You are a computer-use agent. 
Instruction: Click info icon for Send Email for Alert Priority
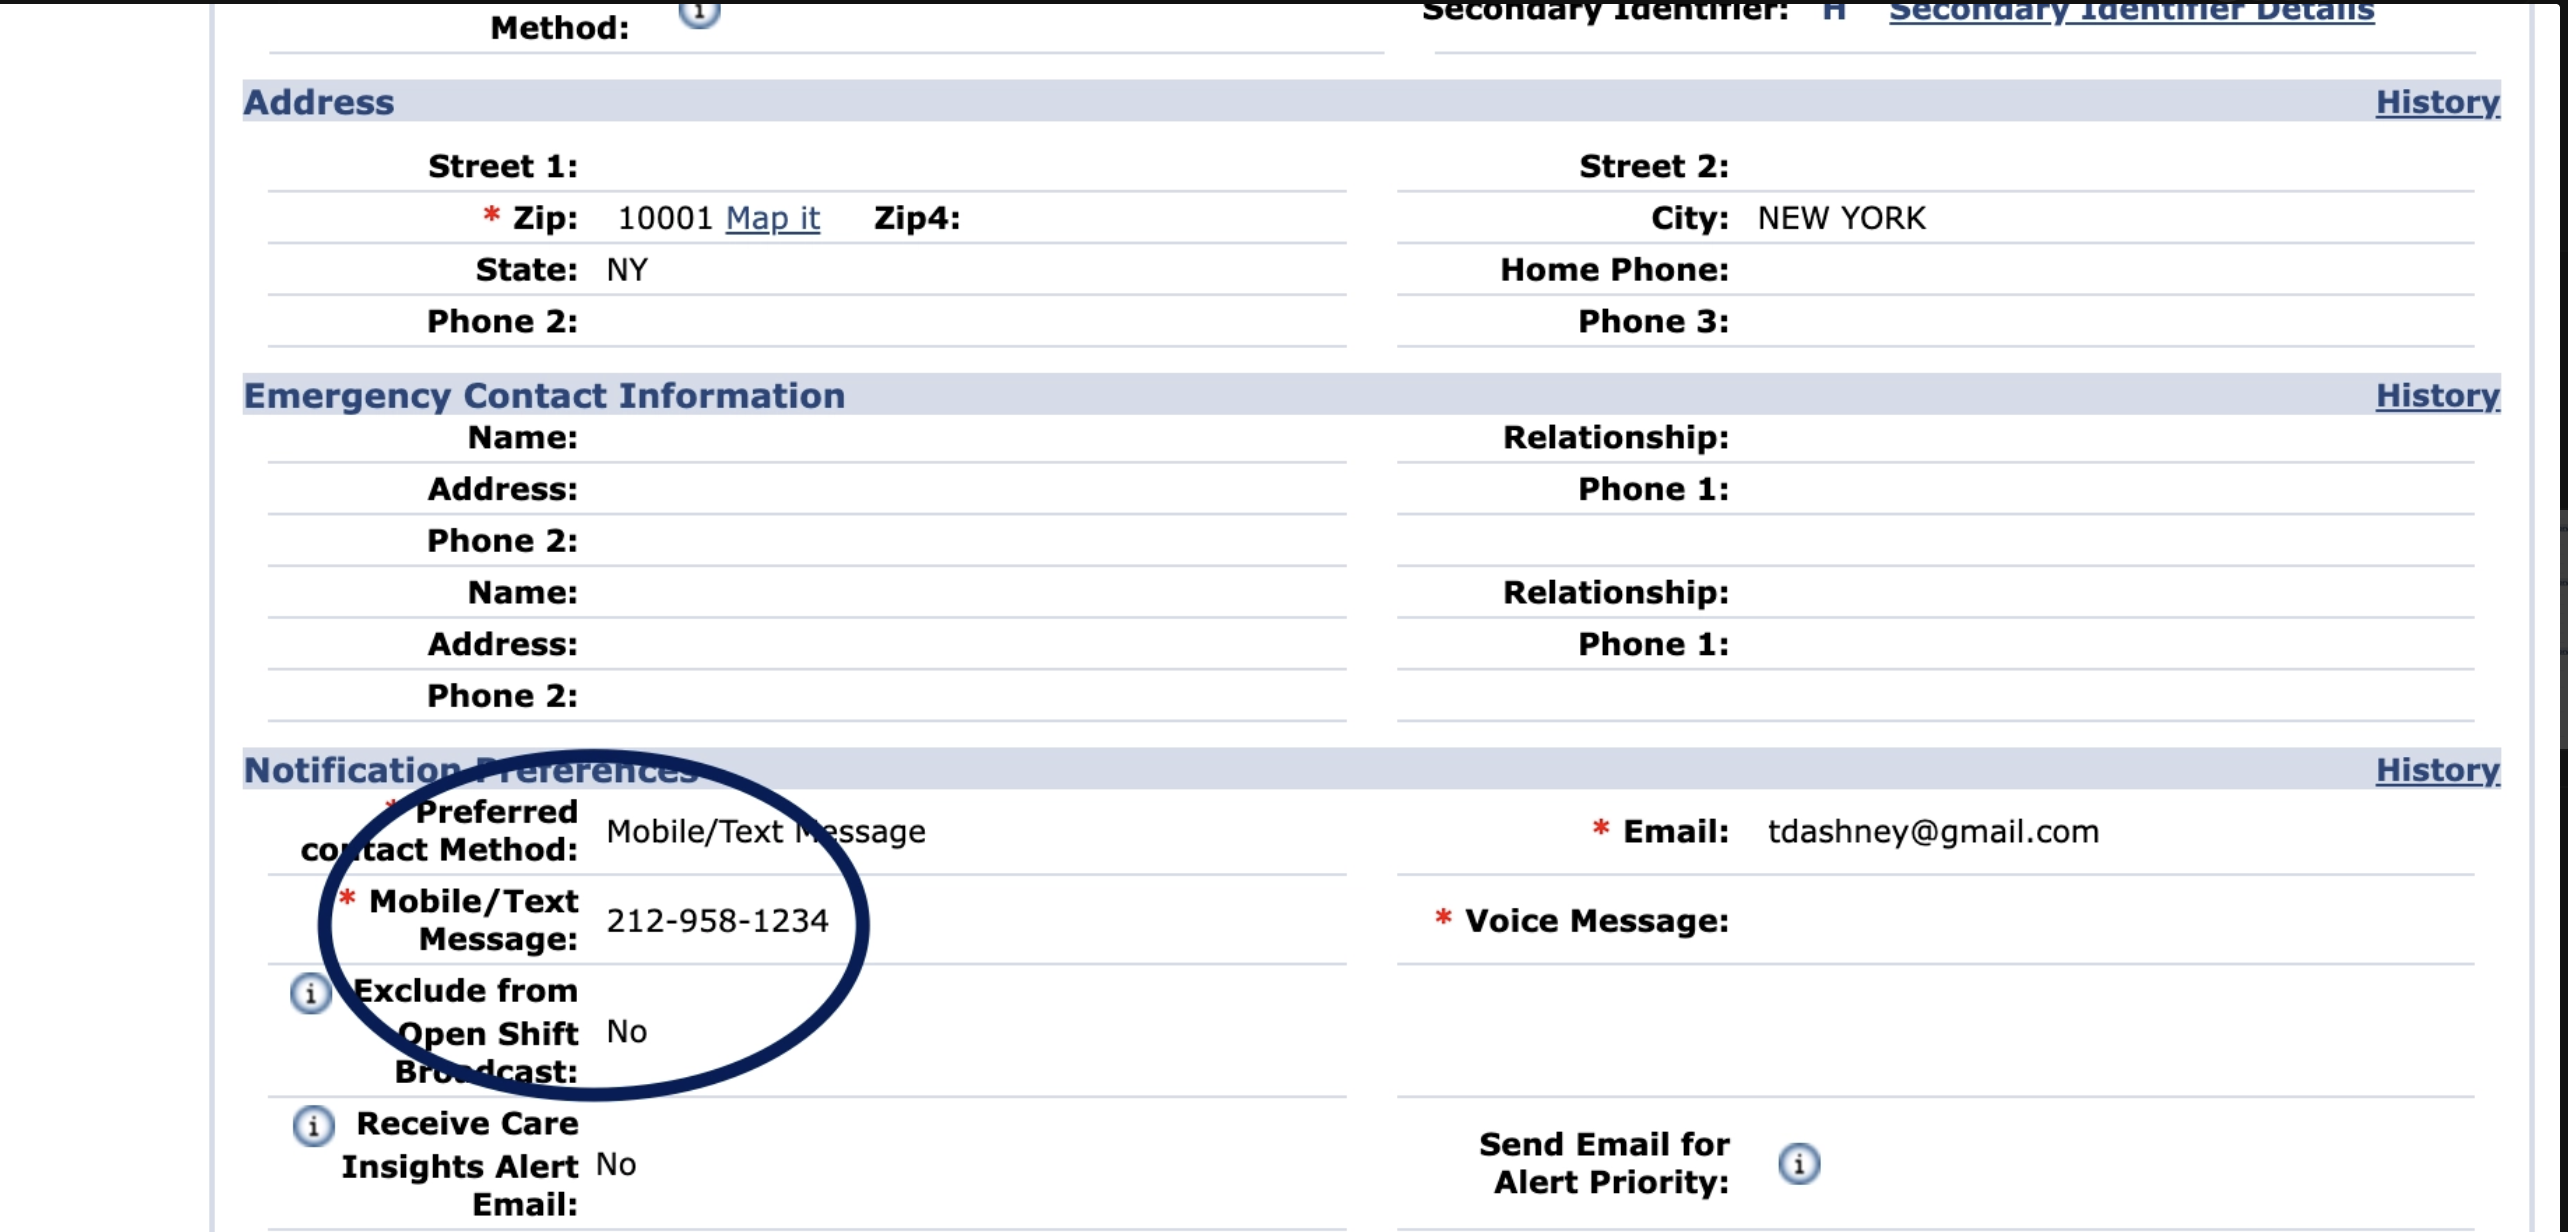[1799, 1164]
